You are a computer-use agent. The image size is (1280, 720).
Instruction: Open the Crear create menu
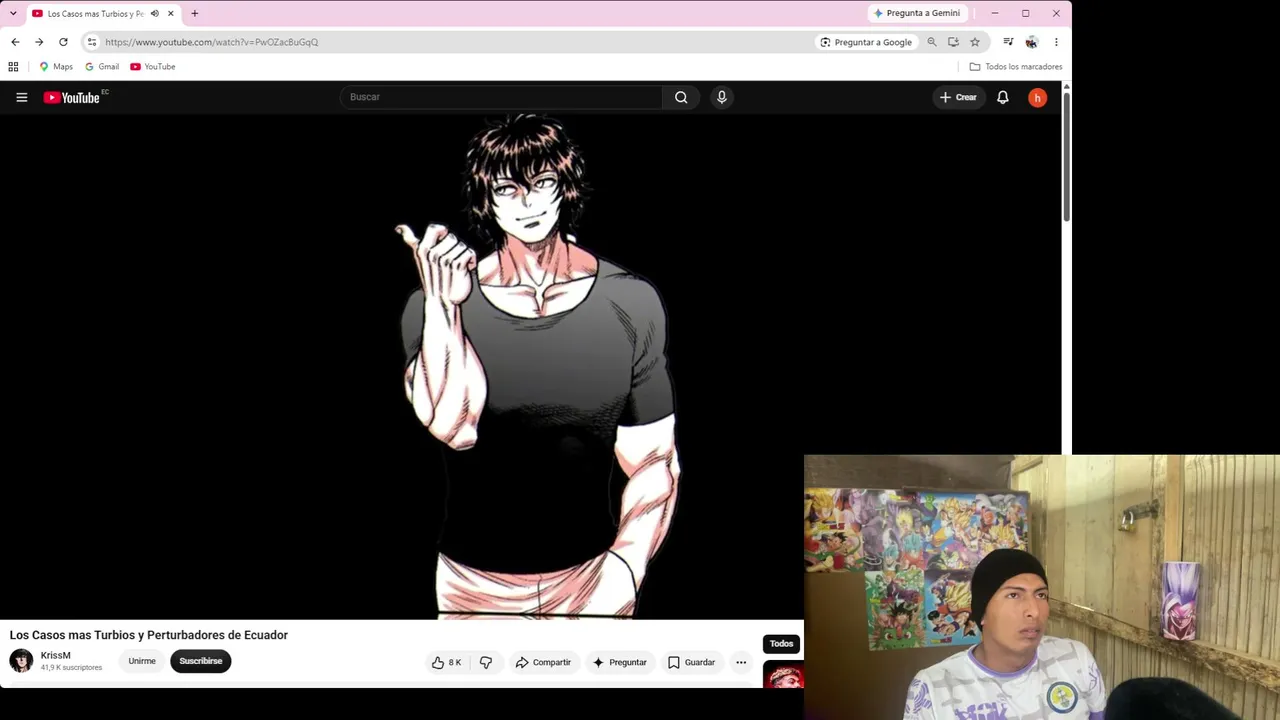[958, 97]
